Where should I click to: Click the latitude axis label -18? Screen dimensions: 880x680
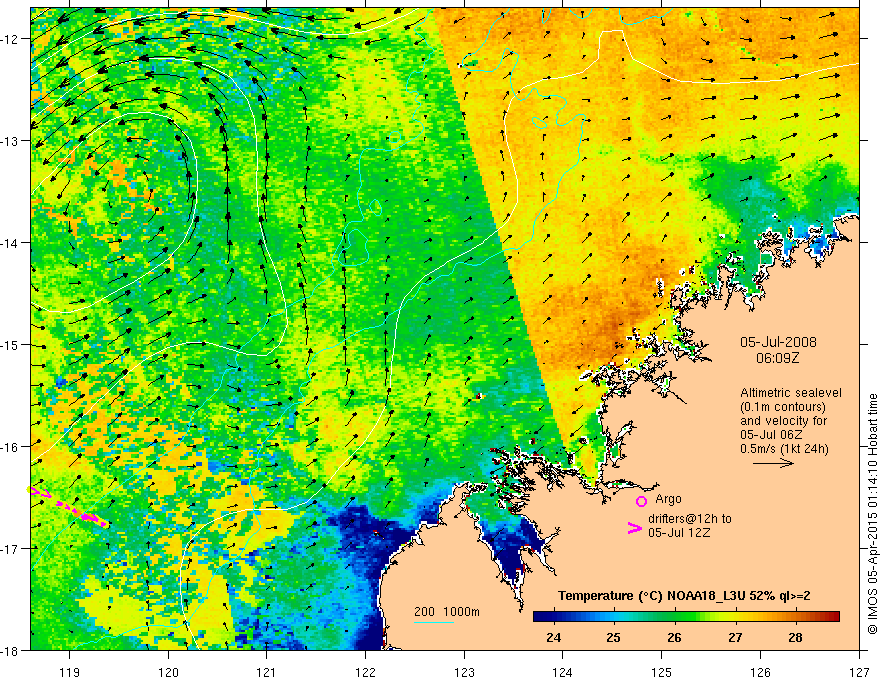click(10, 650)
